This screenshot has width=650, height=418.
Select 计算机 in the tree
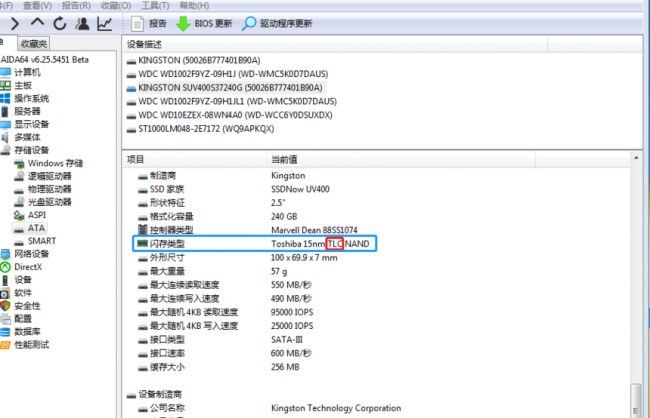[20, 73]
